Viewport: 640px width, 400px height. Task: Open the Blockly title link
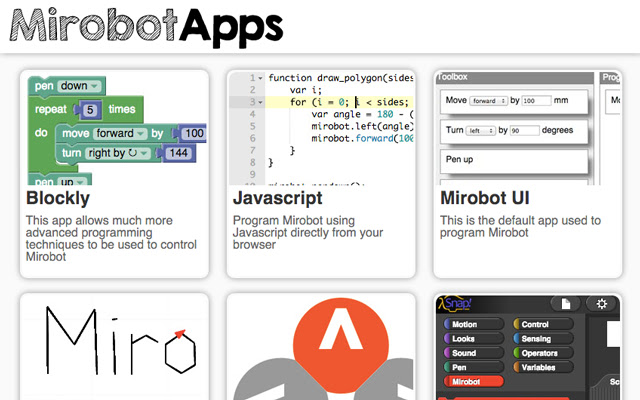pyautogui.click(x=58, y=198)
